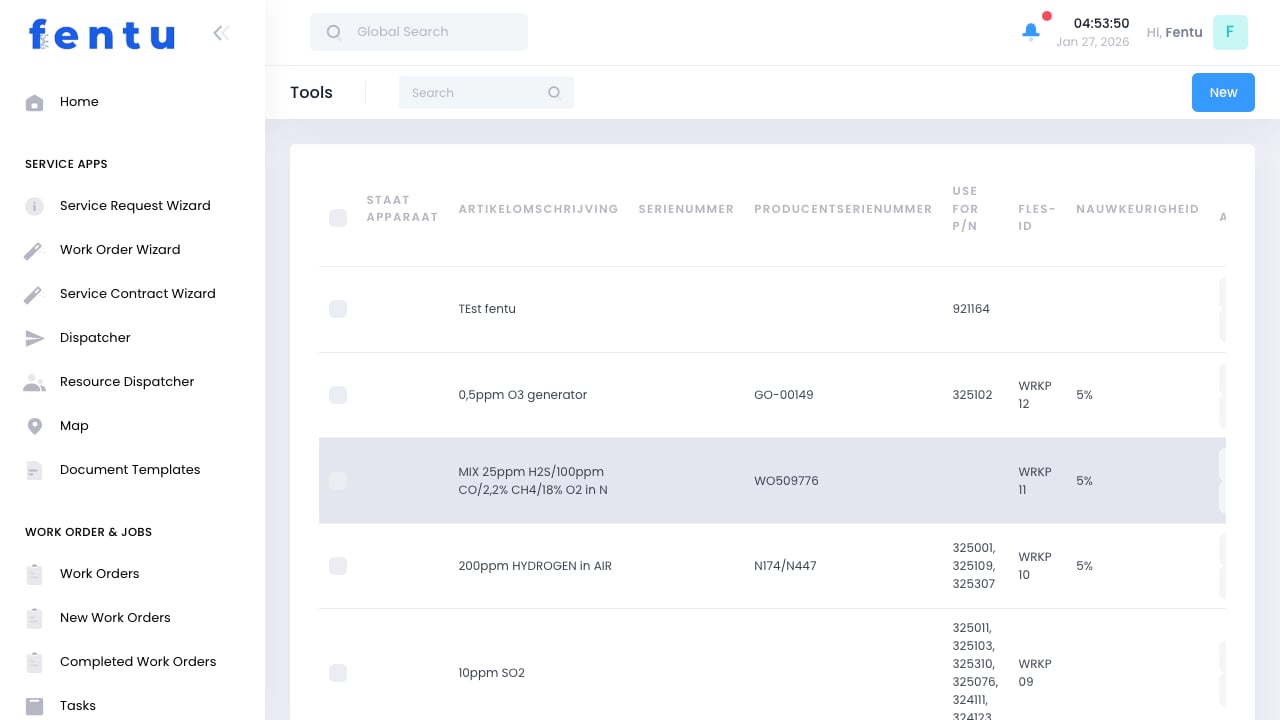
Task: Go to Dispatcher
Action: click(95, 338)
